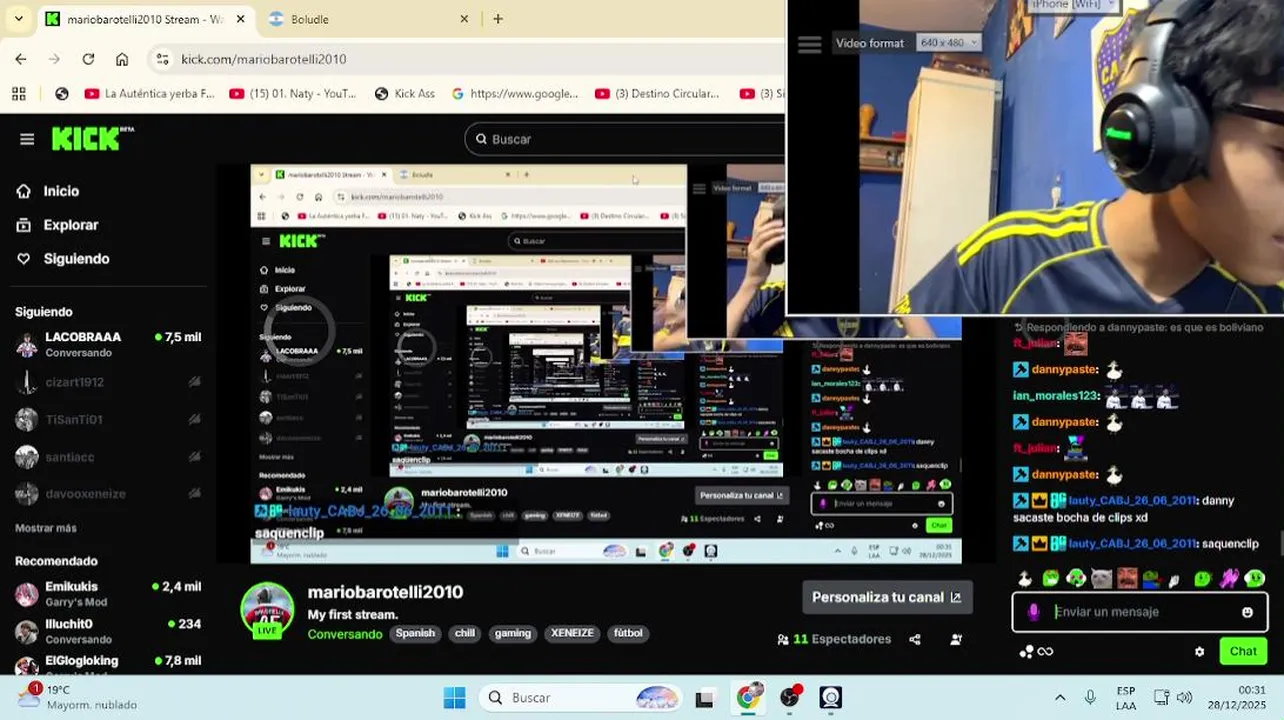Select the XENEIZE tag
Image resolution: width=1284 pixels, height=720 pixels.
pos(572,633)
